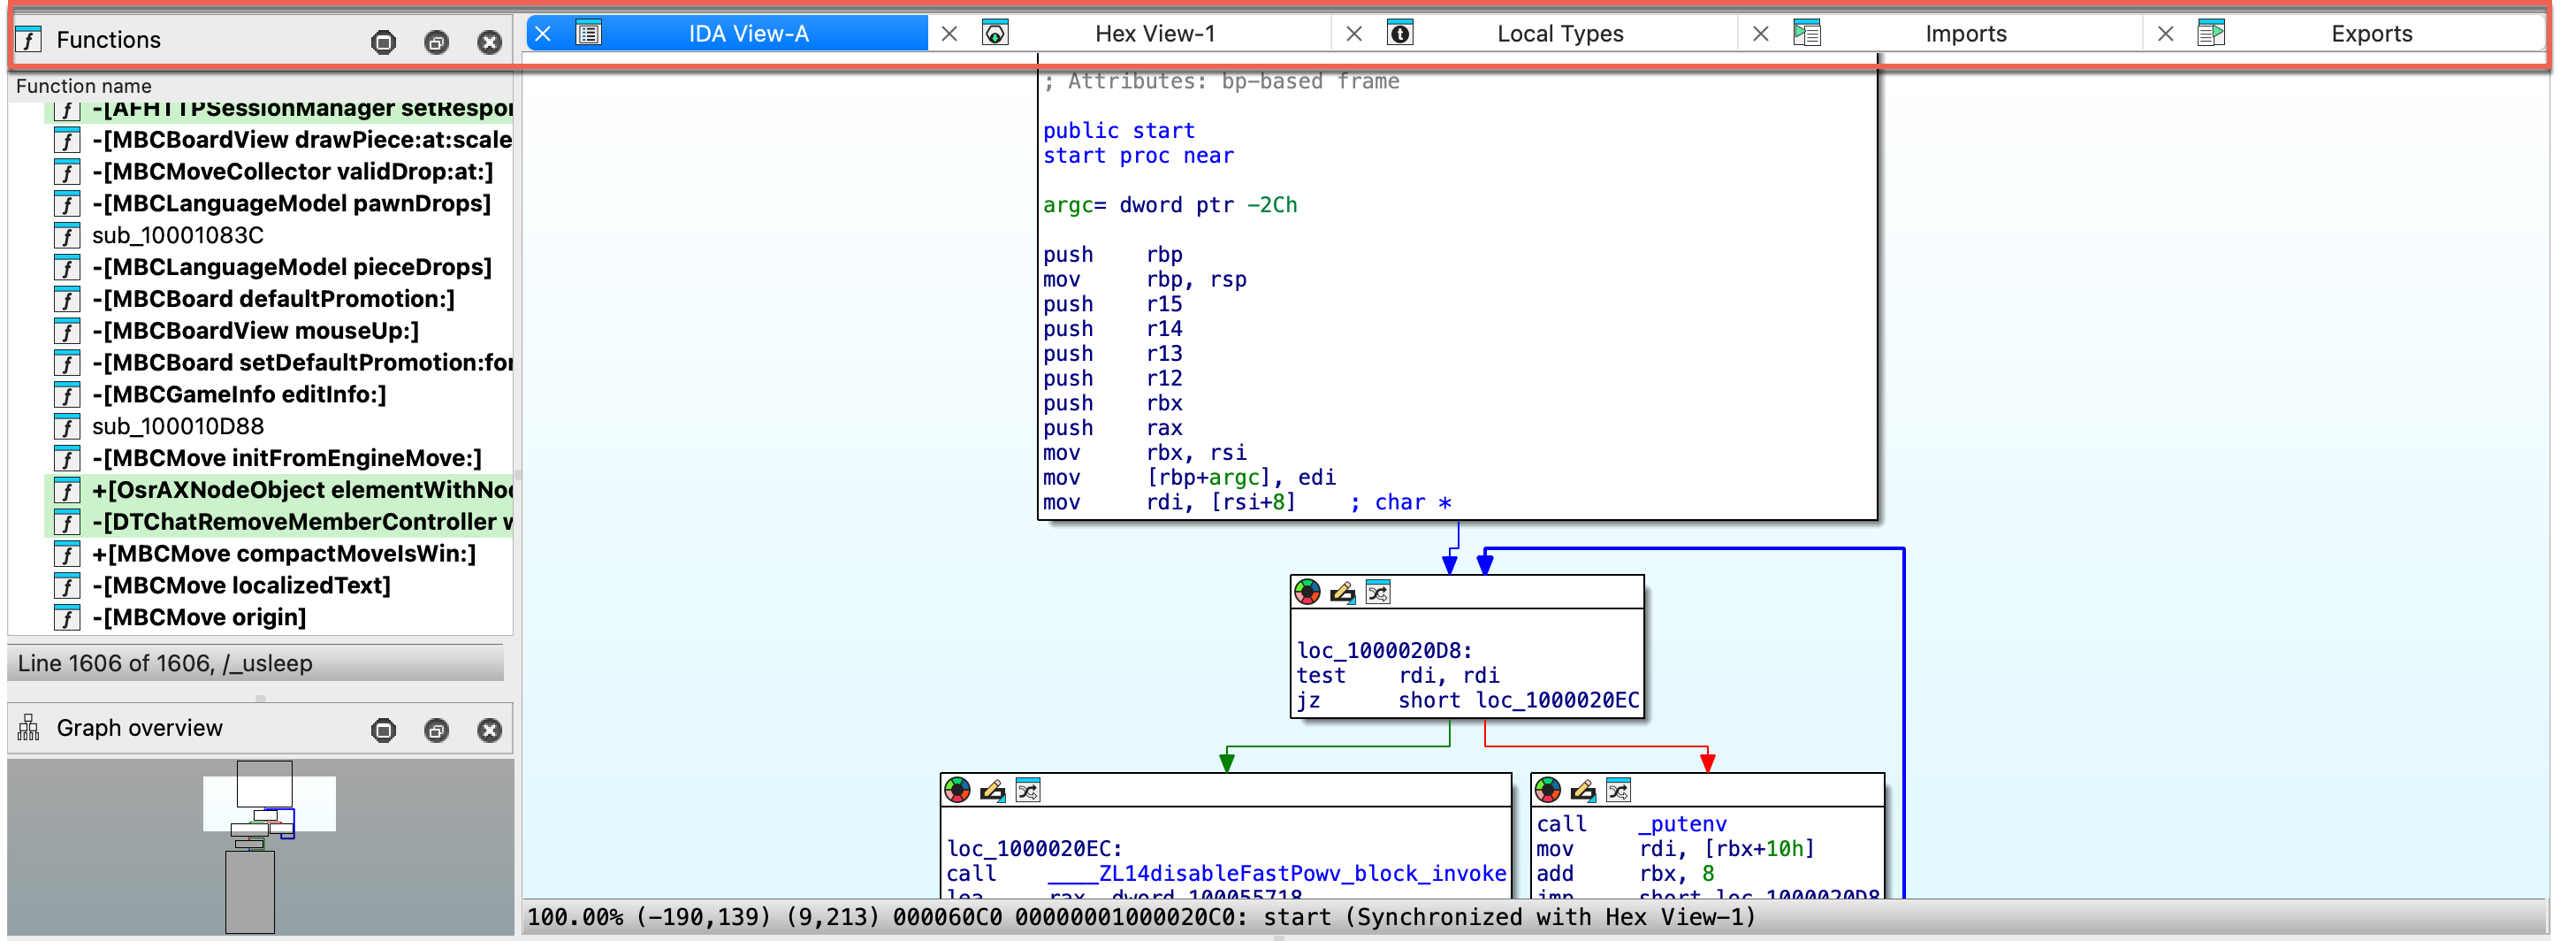Image resolution: width=2576 pixels, height=941 pixels.
Task: Click the graph overview thumbnail
Action: (x=260, y=845)
